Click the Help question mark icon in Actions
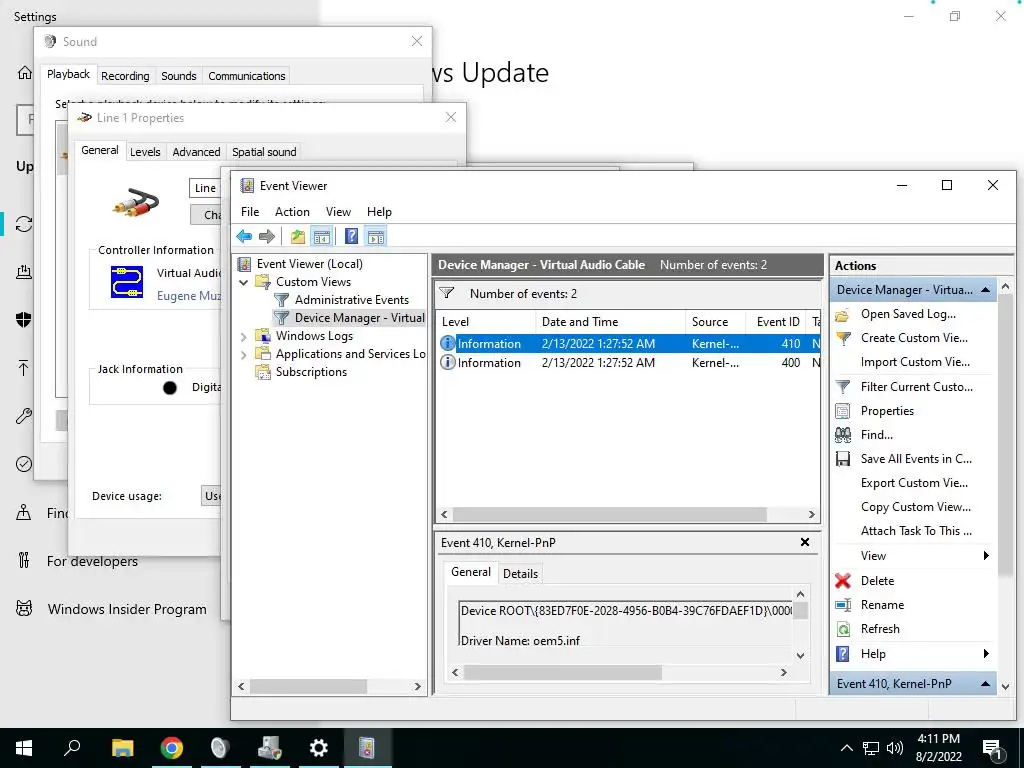This screenshot has height=768, width=1024. 842,654
